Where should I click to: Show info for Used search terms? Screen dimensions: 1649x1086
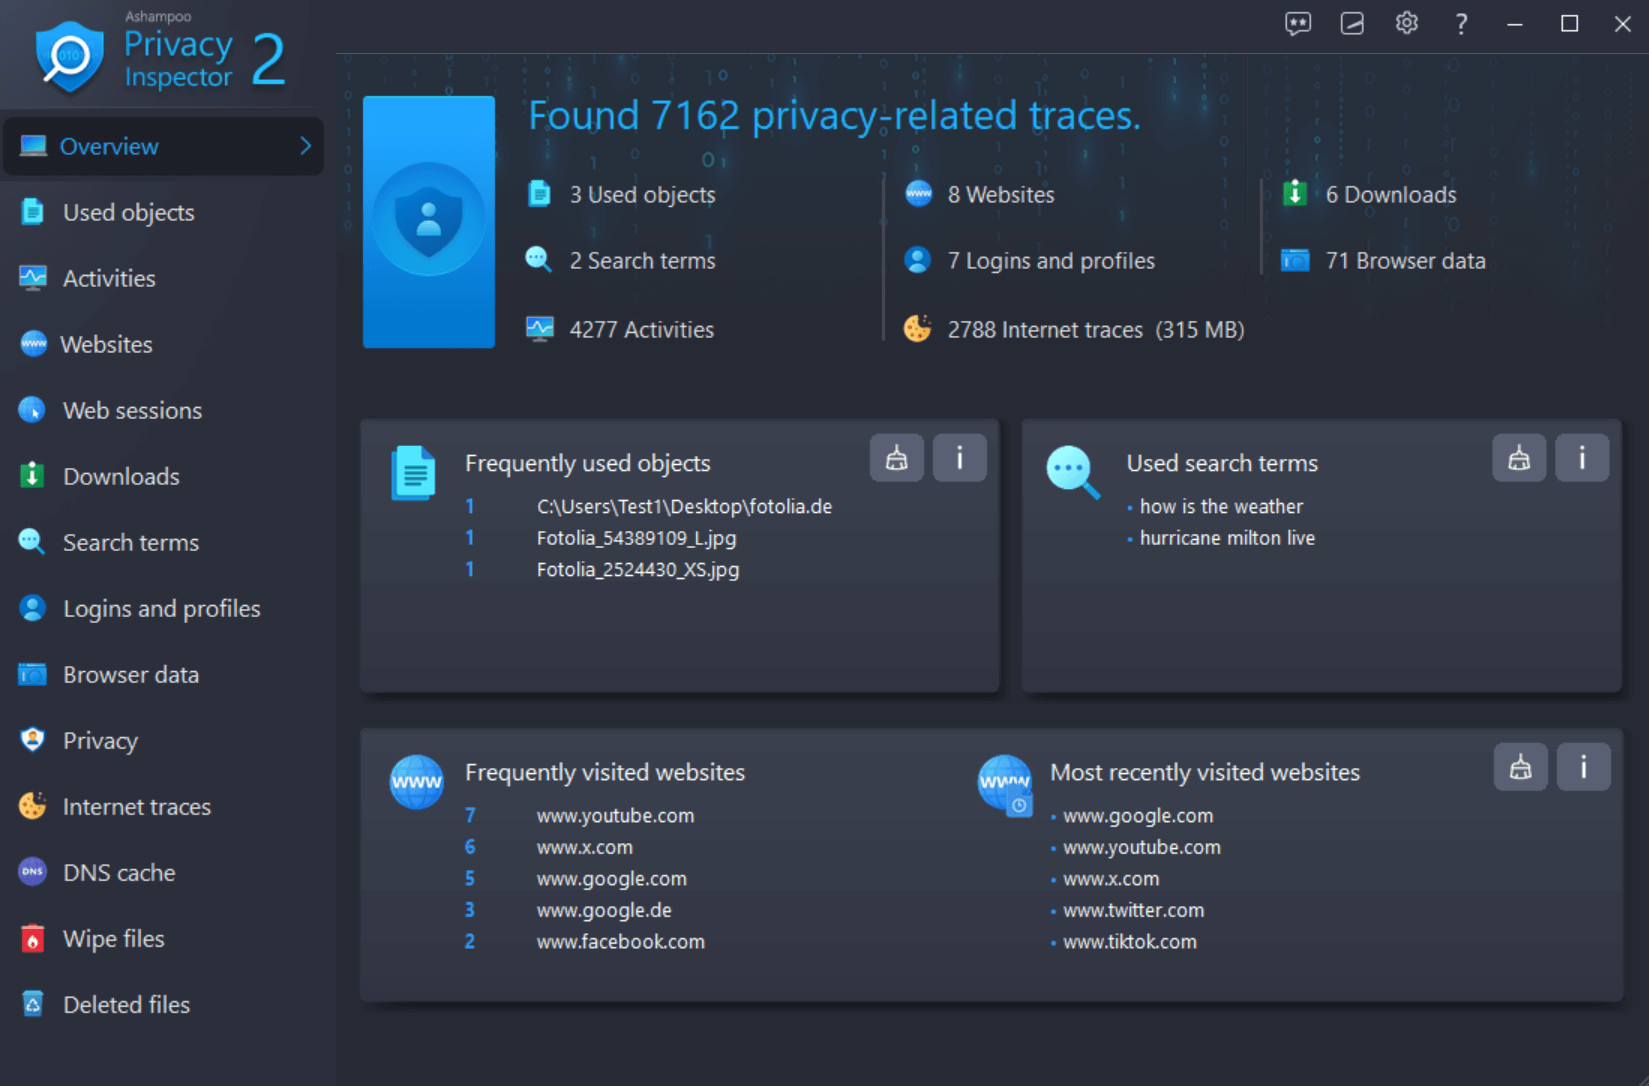tap(1582, 458)
